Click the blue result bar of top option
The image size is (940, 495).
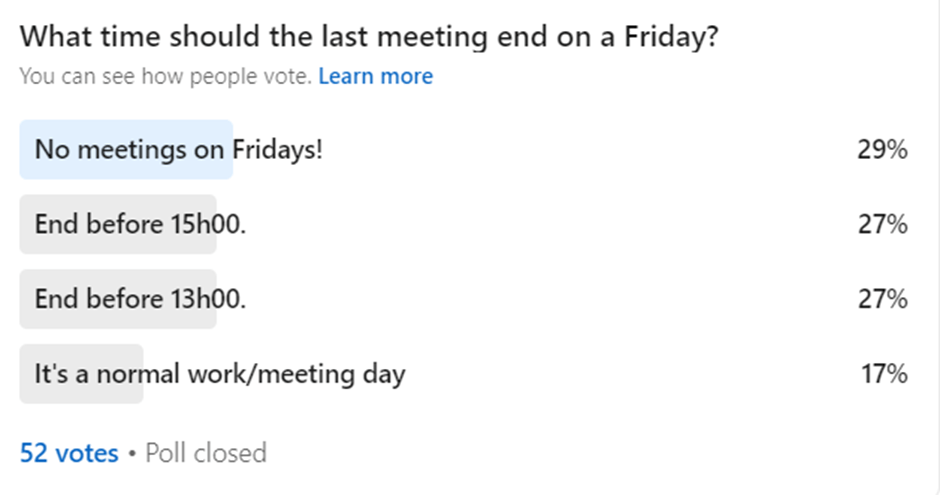click(x=126, y=150)
